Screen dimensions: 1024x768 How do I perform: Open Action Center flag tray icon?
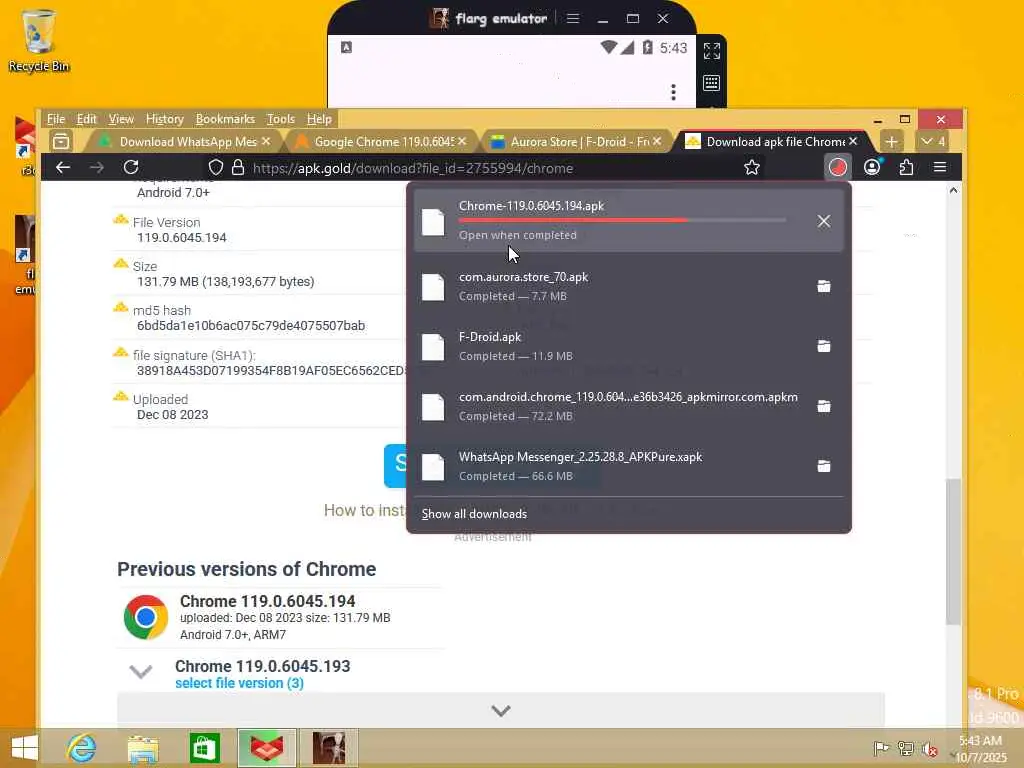[880, 749]
